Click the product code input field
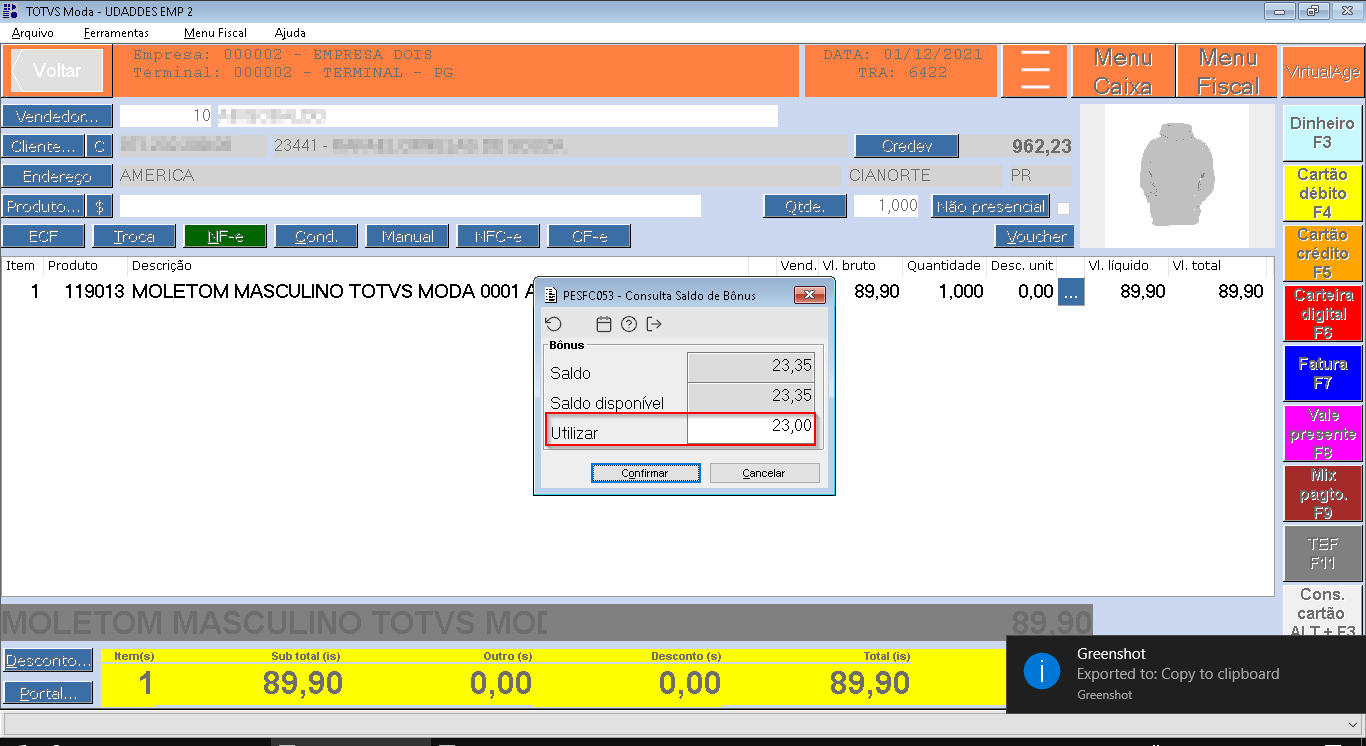The image size is (1366, 746). click(410, 206)
